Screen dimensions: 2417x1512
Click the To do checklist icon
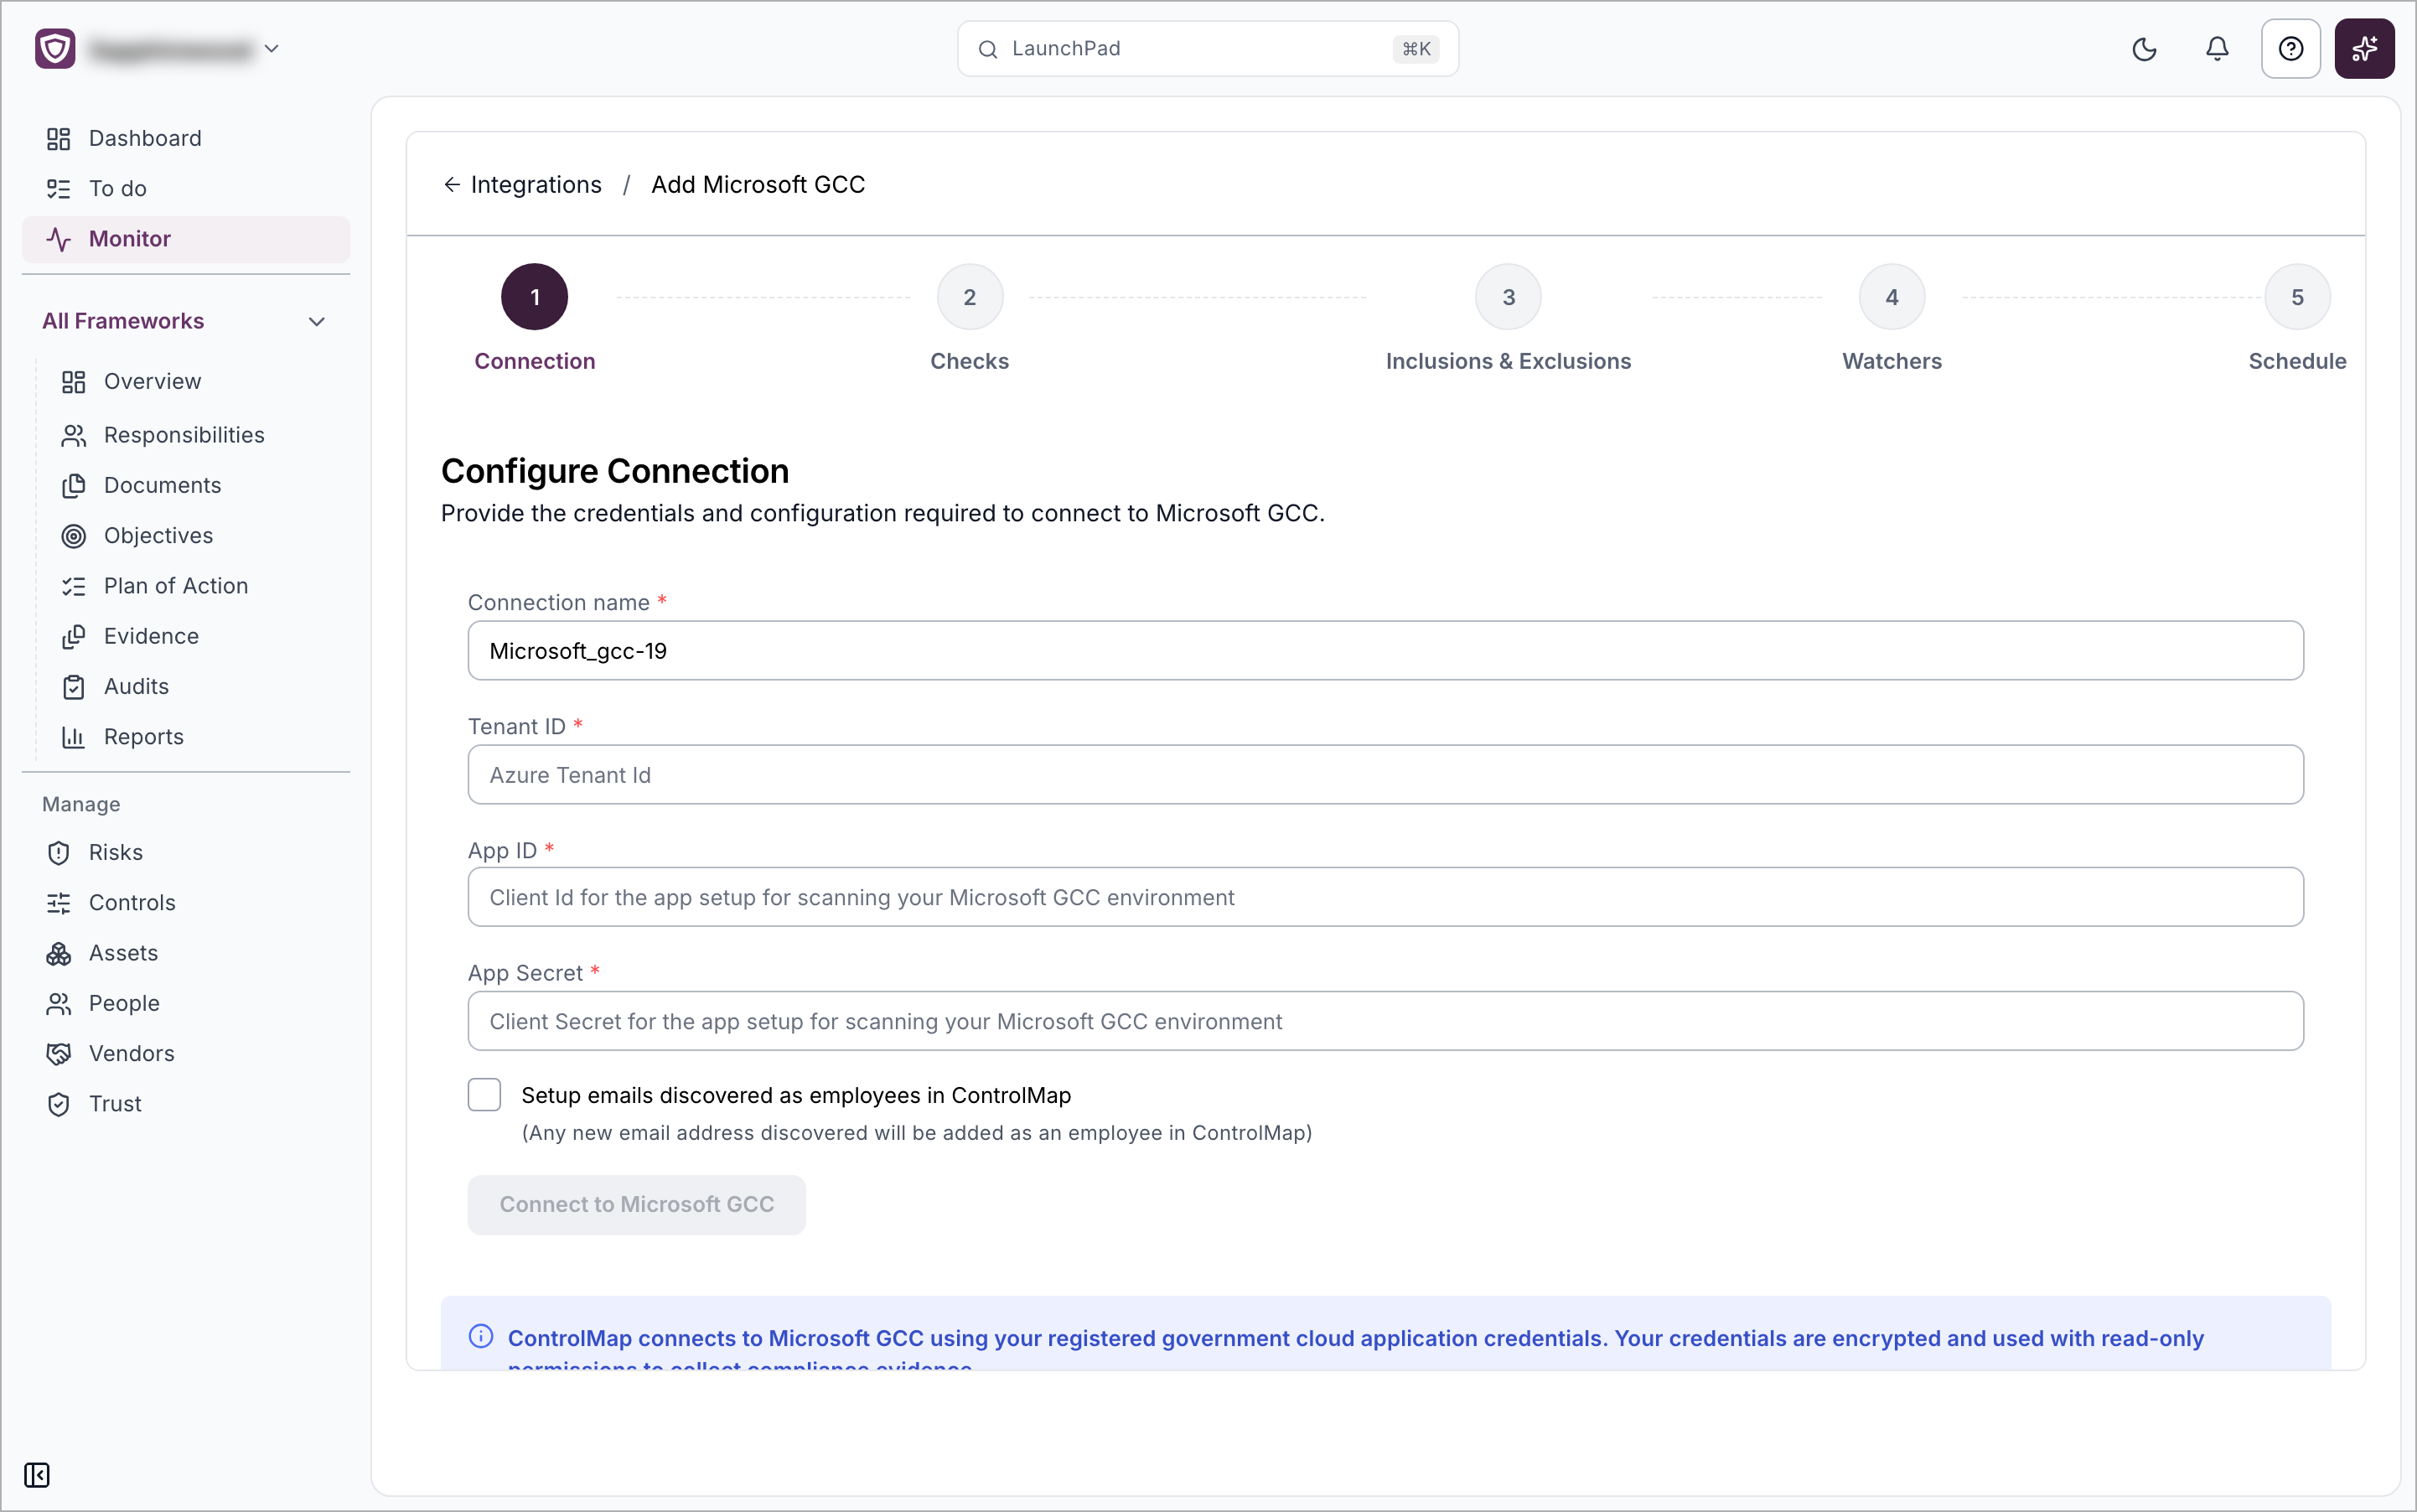click(x=59, y=189)
